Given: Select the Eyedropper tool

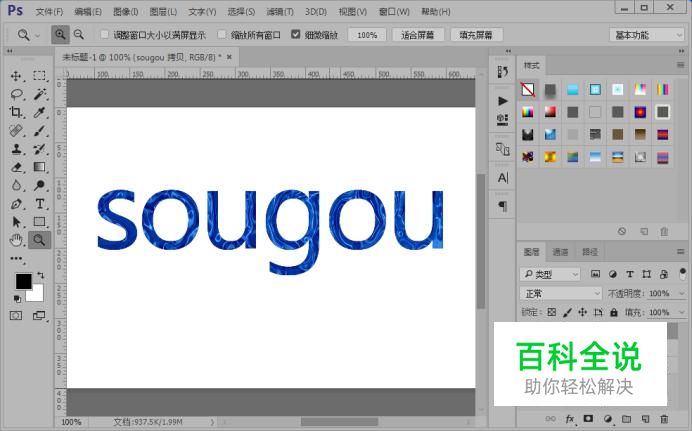Looking at the screenshot, I should click(39, 112).
